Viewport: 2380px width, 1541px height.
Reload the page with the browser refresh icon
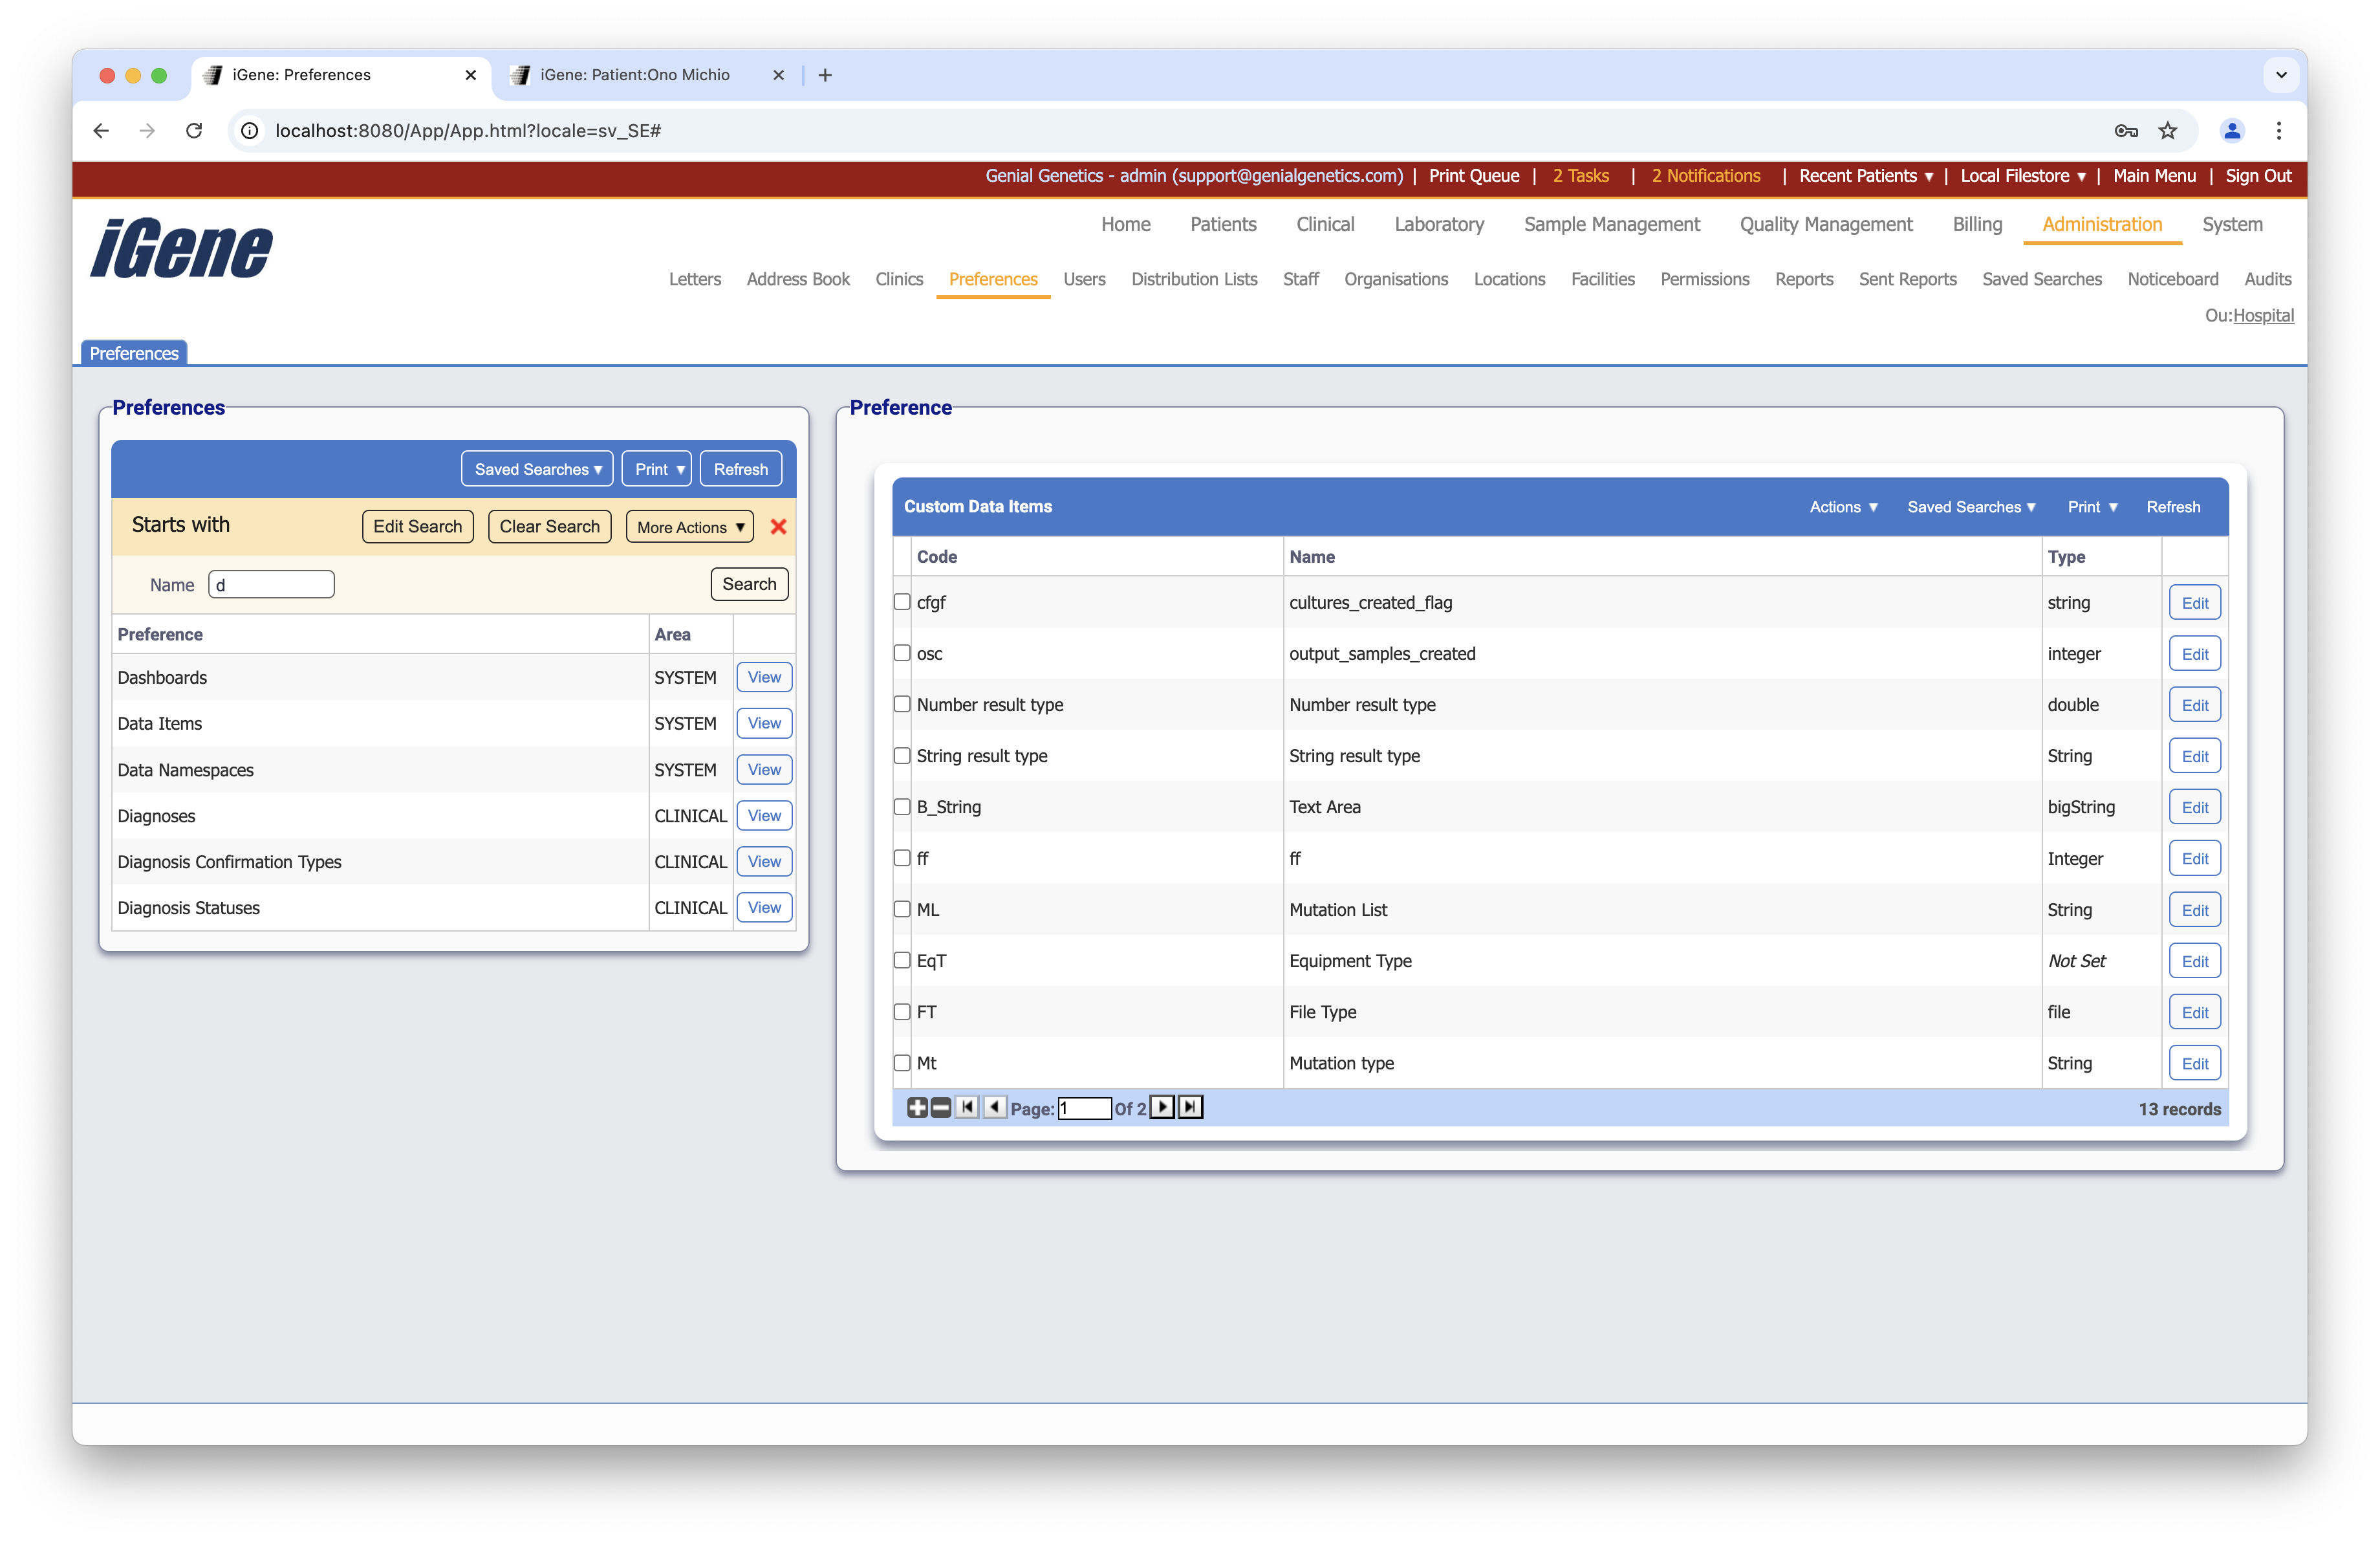194,131
